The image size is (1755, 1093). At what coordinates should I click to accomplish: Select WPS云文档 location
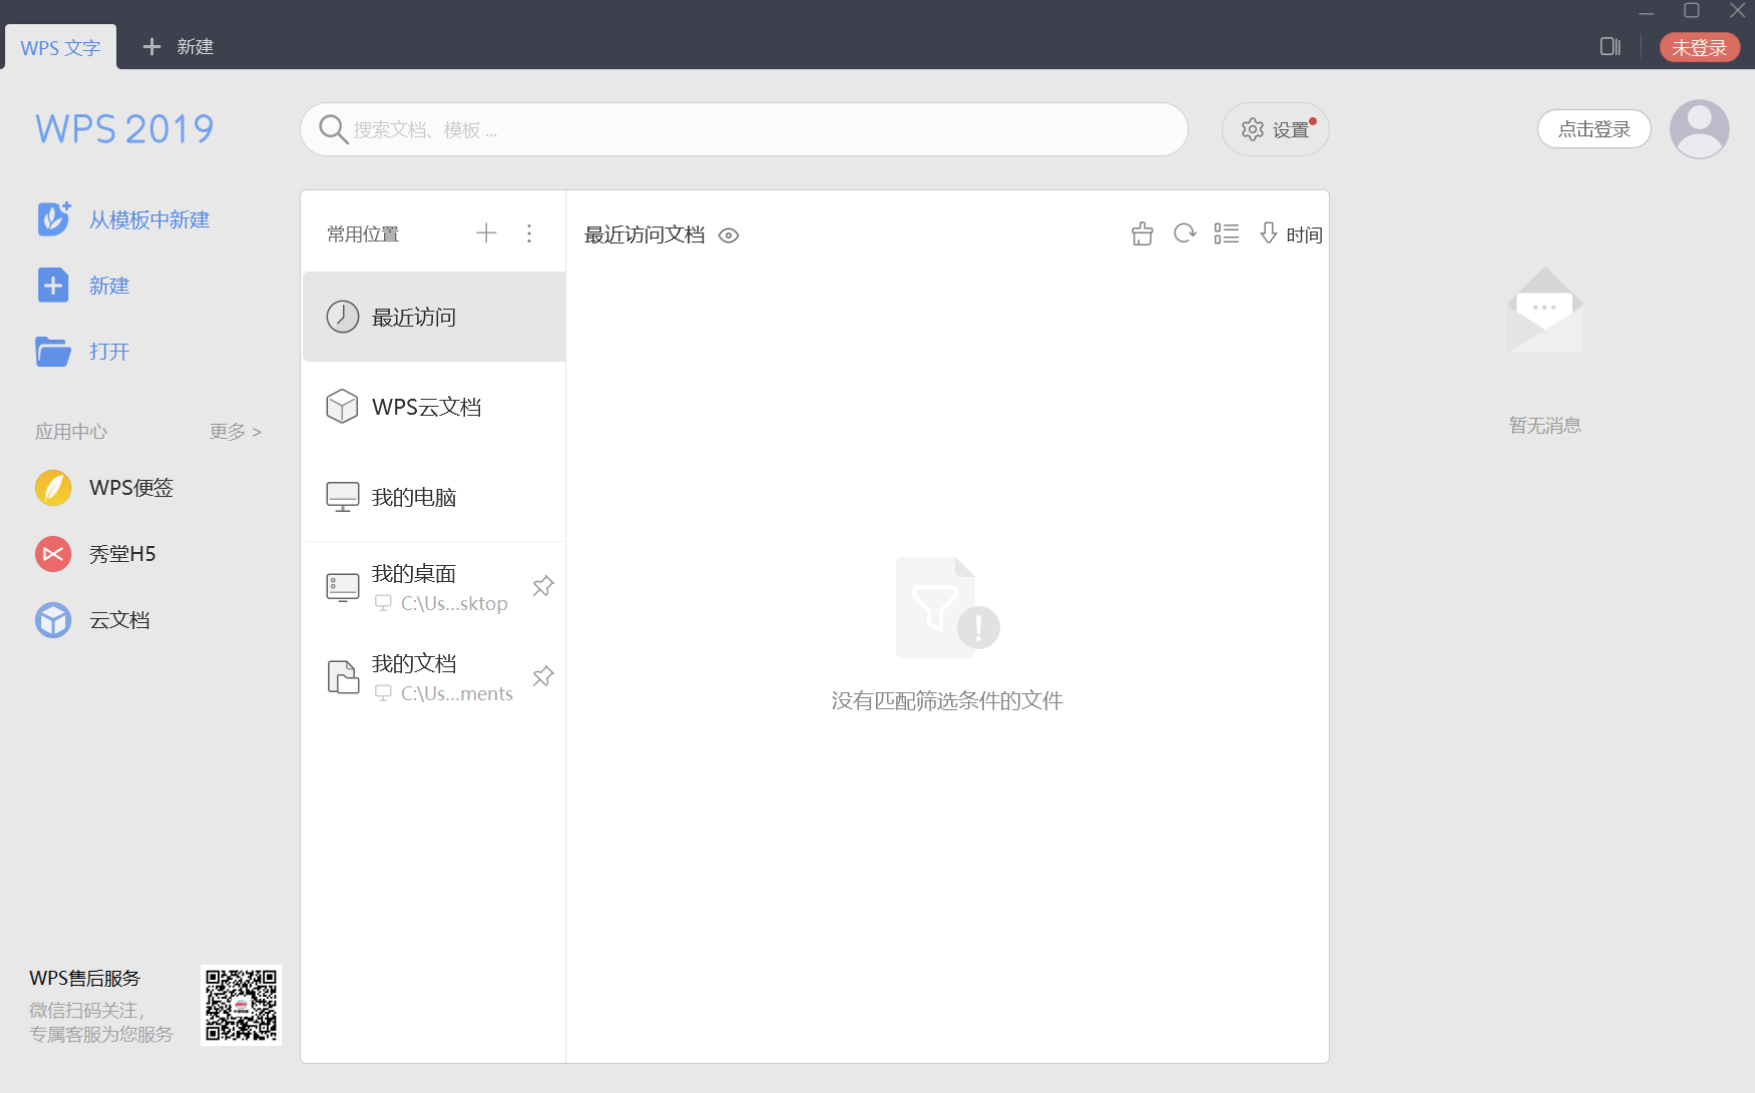434,407
